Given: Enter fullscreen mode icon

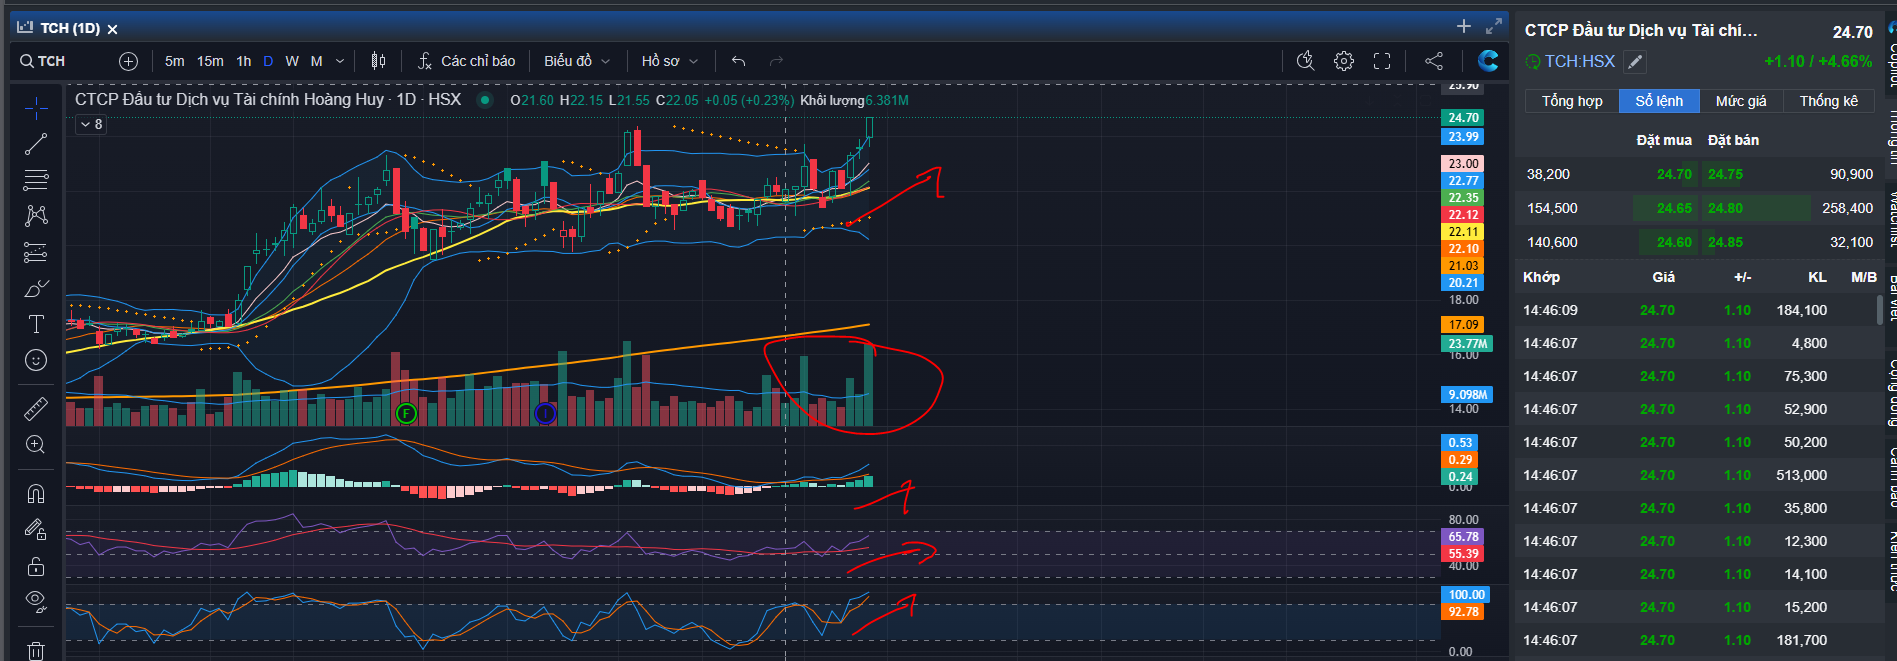Looking at the screenshot, I should point(1382,61).
